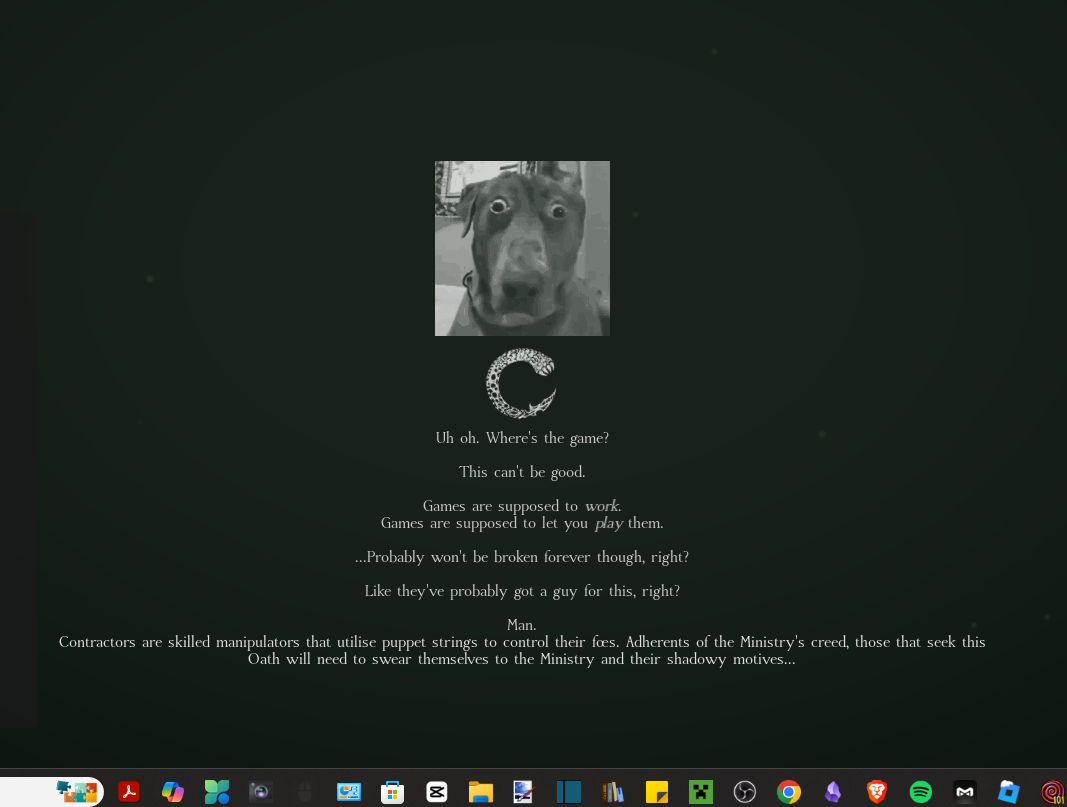Open the red spiral app icon
Screen dimensions: 1067x807
coord(1052,792)
